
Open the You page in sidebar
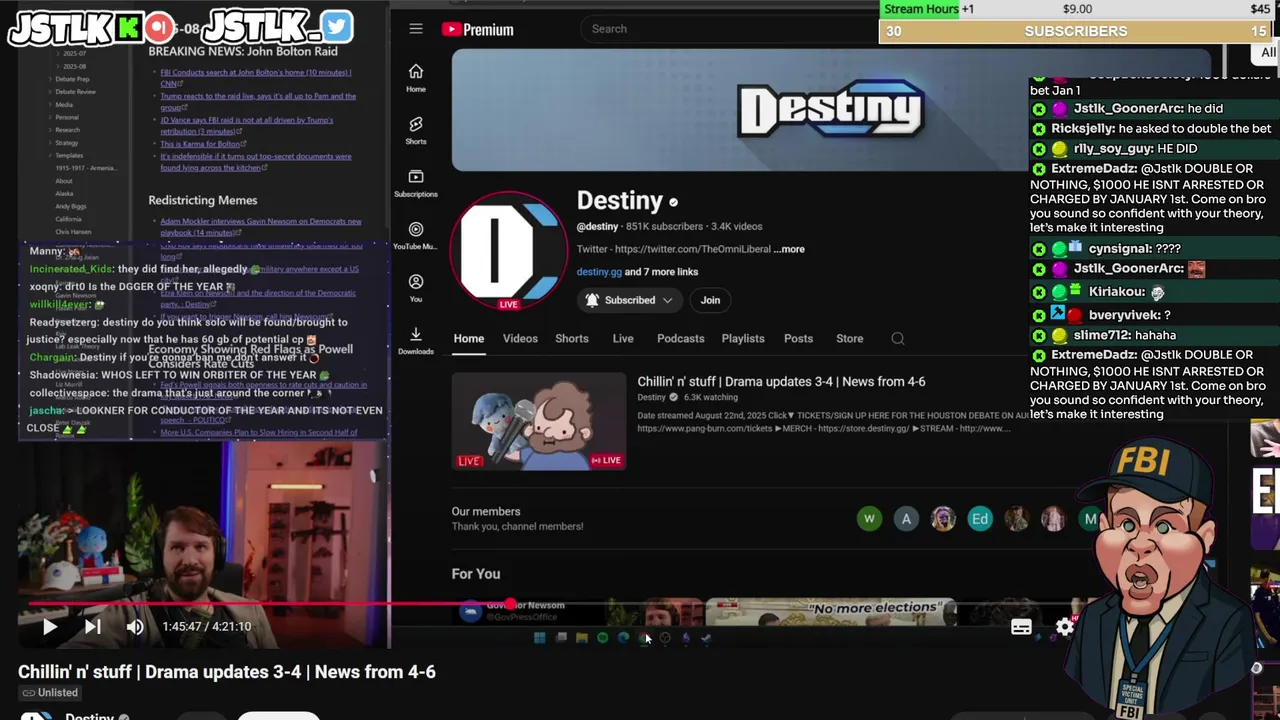[416, 288]
